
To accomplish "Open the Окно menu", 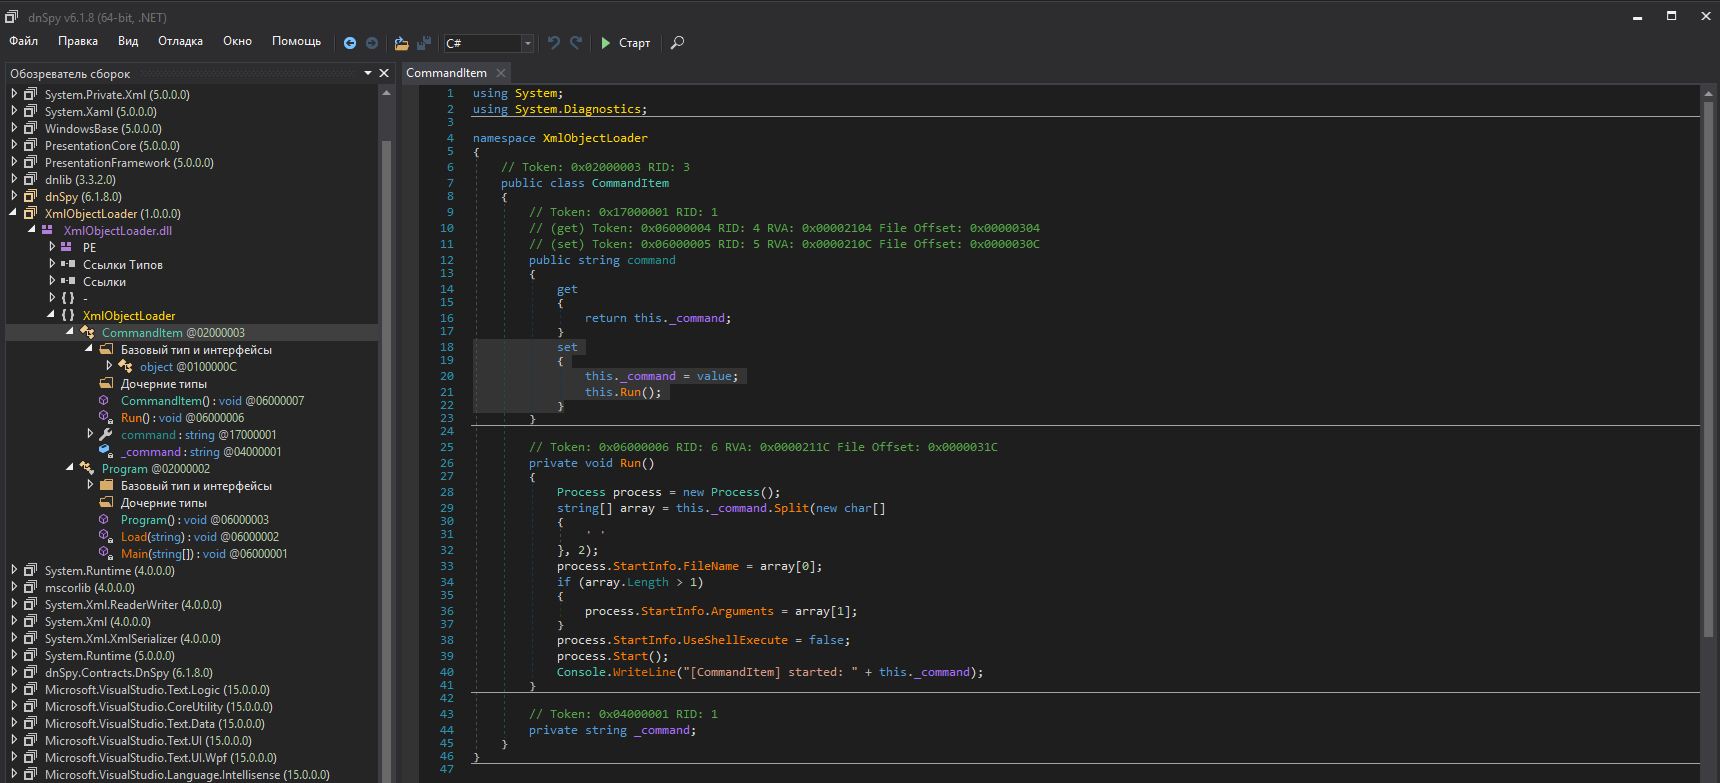I will tap(237, 41).
